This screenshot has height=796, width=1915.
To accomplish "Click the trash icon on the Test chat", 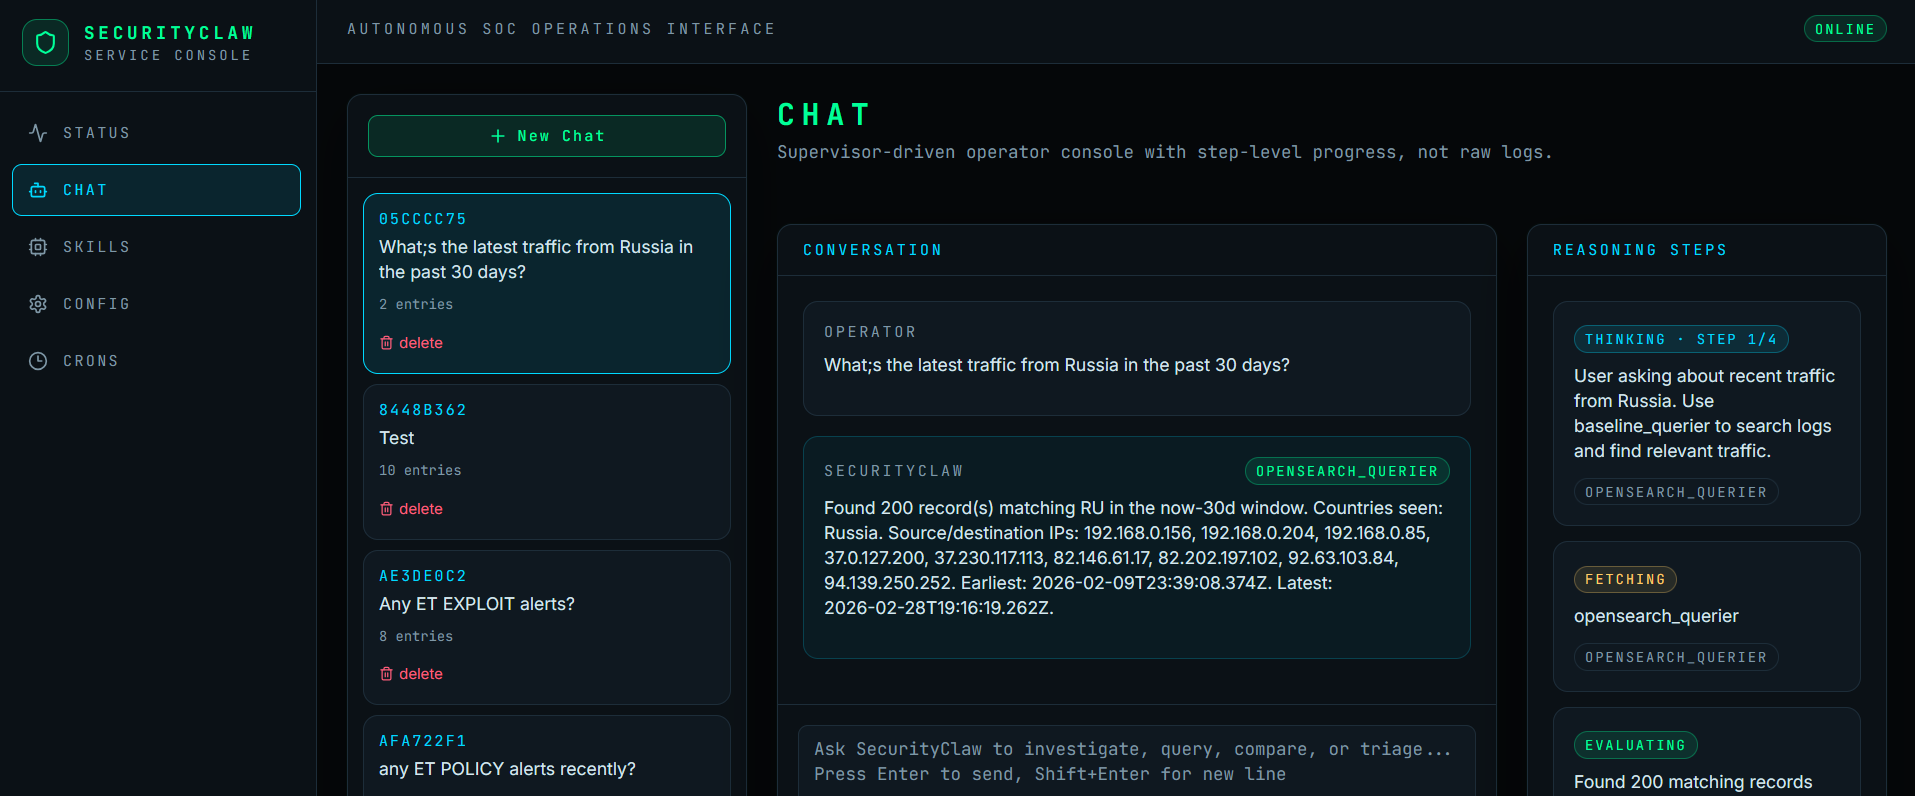I will [x=387, y=508].
